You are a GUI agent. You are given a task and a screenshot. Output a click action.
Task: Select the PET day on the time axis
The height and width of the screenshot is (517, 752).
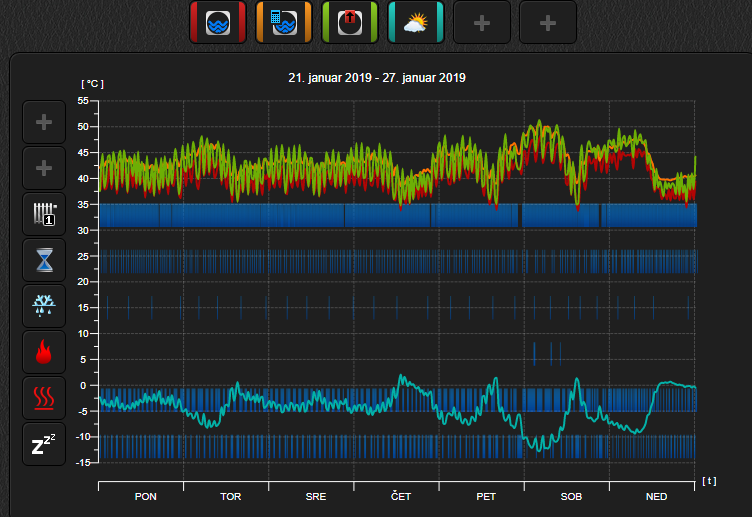point(486,496)
